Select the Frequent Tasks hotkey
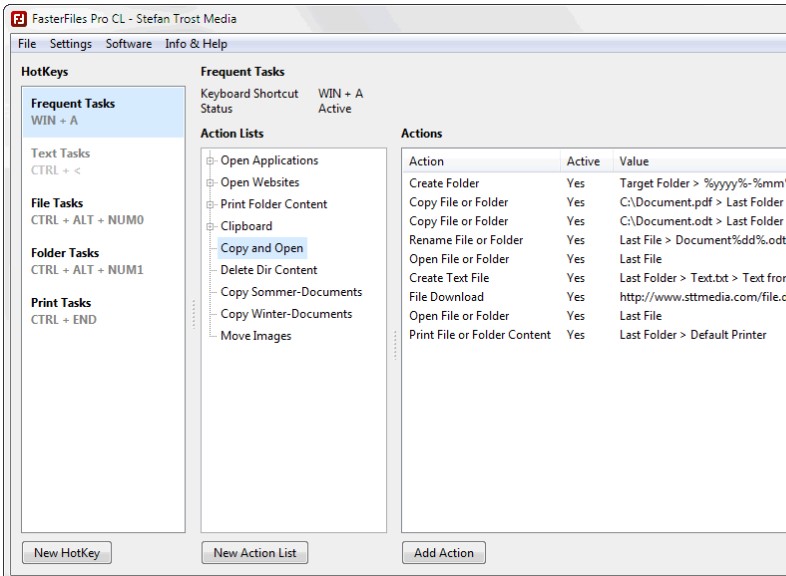This screenshot has width=786, height=576. click(103, 112)
